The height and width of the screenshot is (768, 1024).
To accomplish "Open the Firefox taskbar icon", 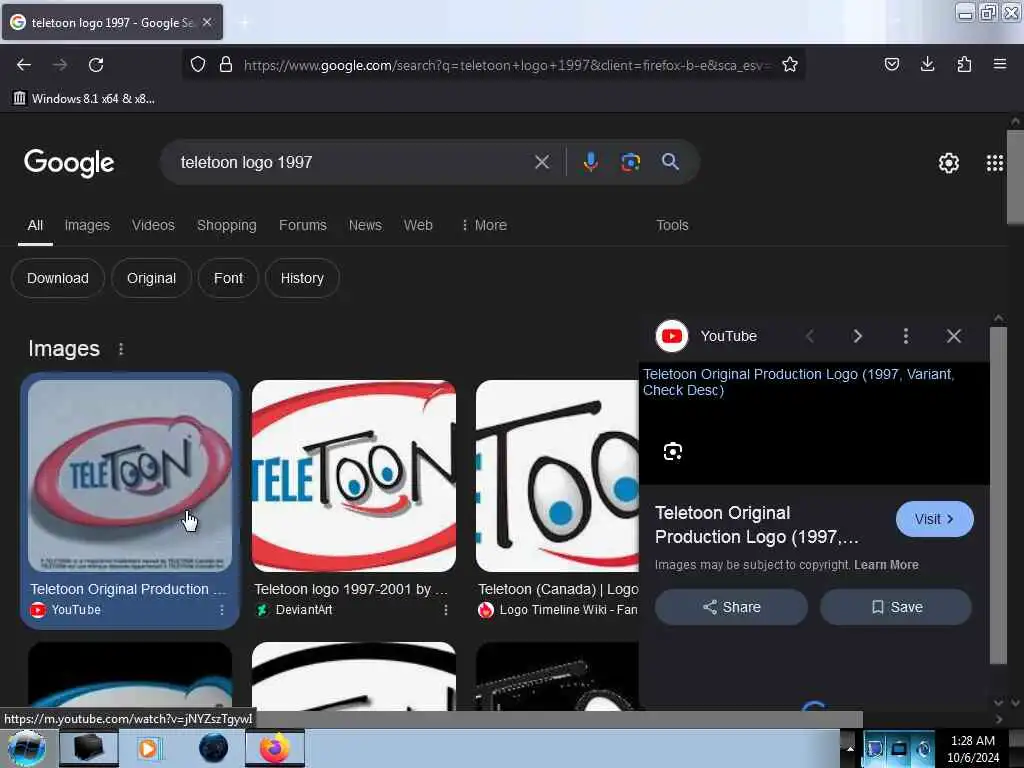I will tap(275, 748).
